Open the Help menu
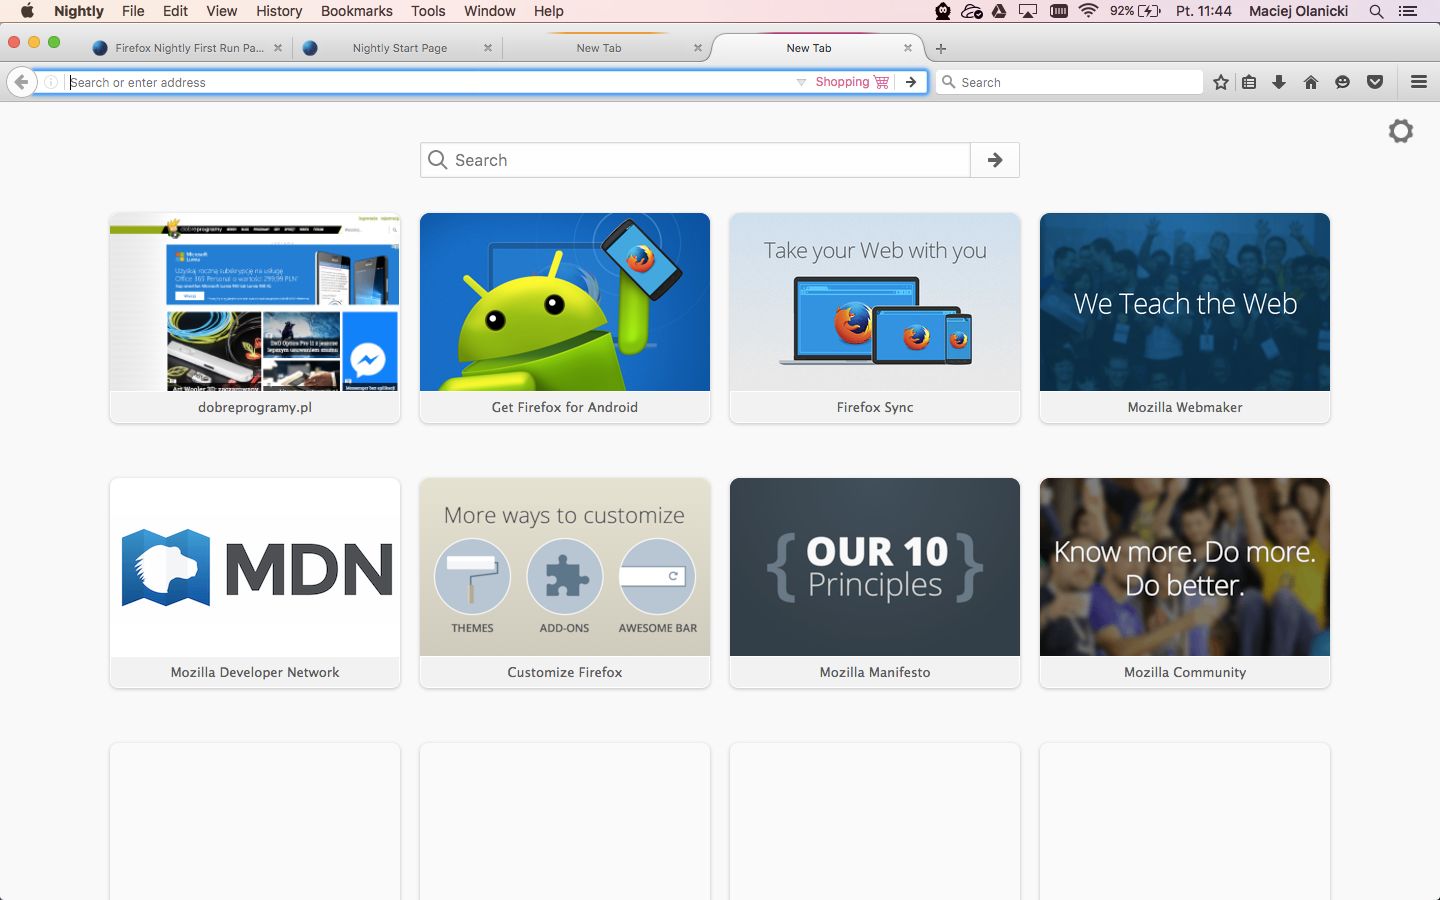1440x900 pixels. 548,11
